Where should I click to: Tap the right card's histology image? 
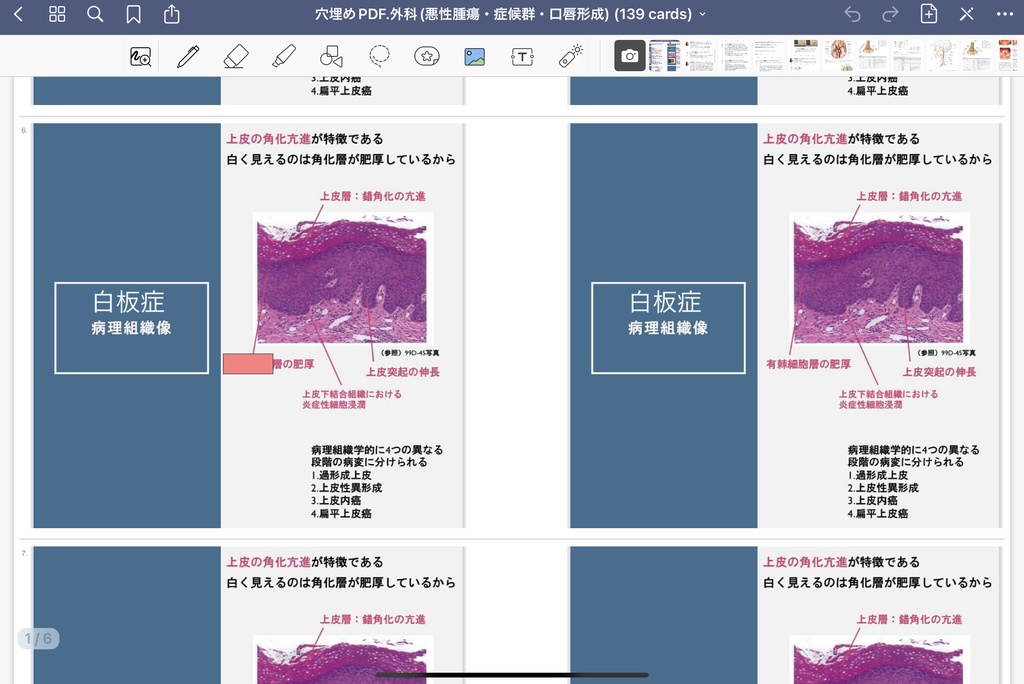880,278
